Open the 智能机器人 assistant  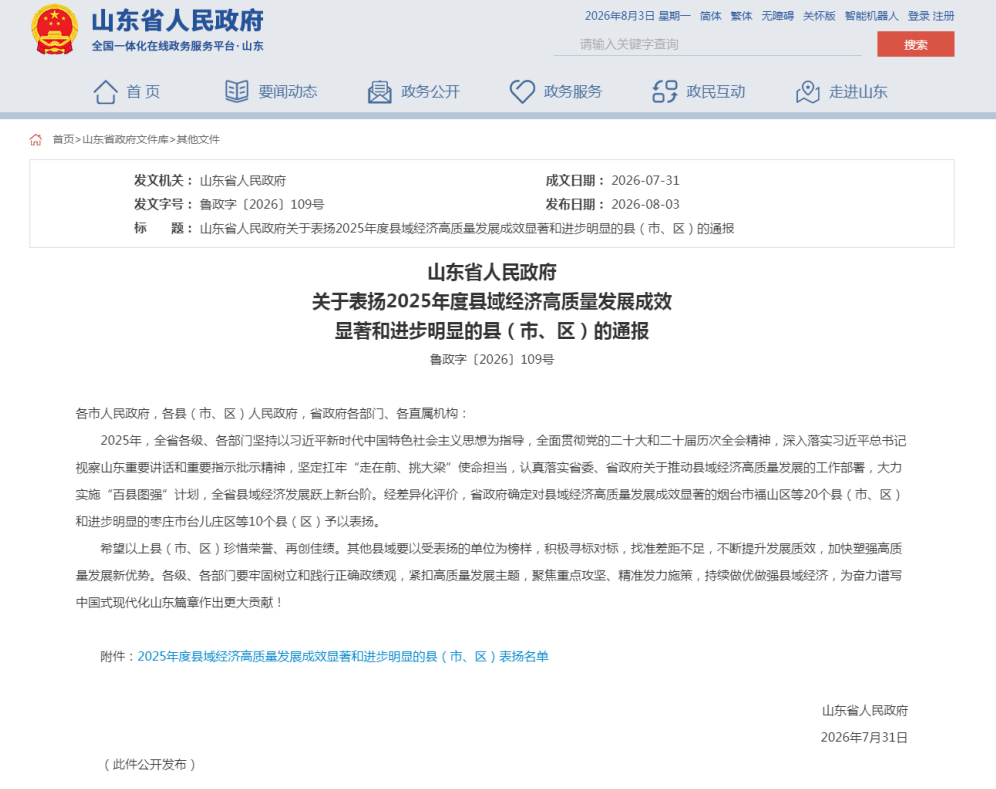872,17
